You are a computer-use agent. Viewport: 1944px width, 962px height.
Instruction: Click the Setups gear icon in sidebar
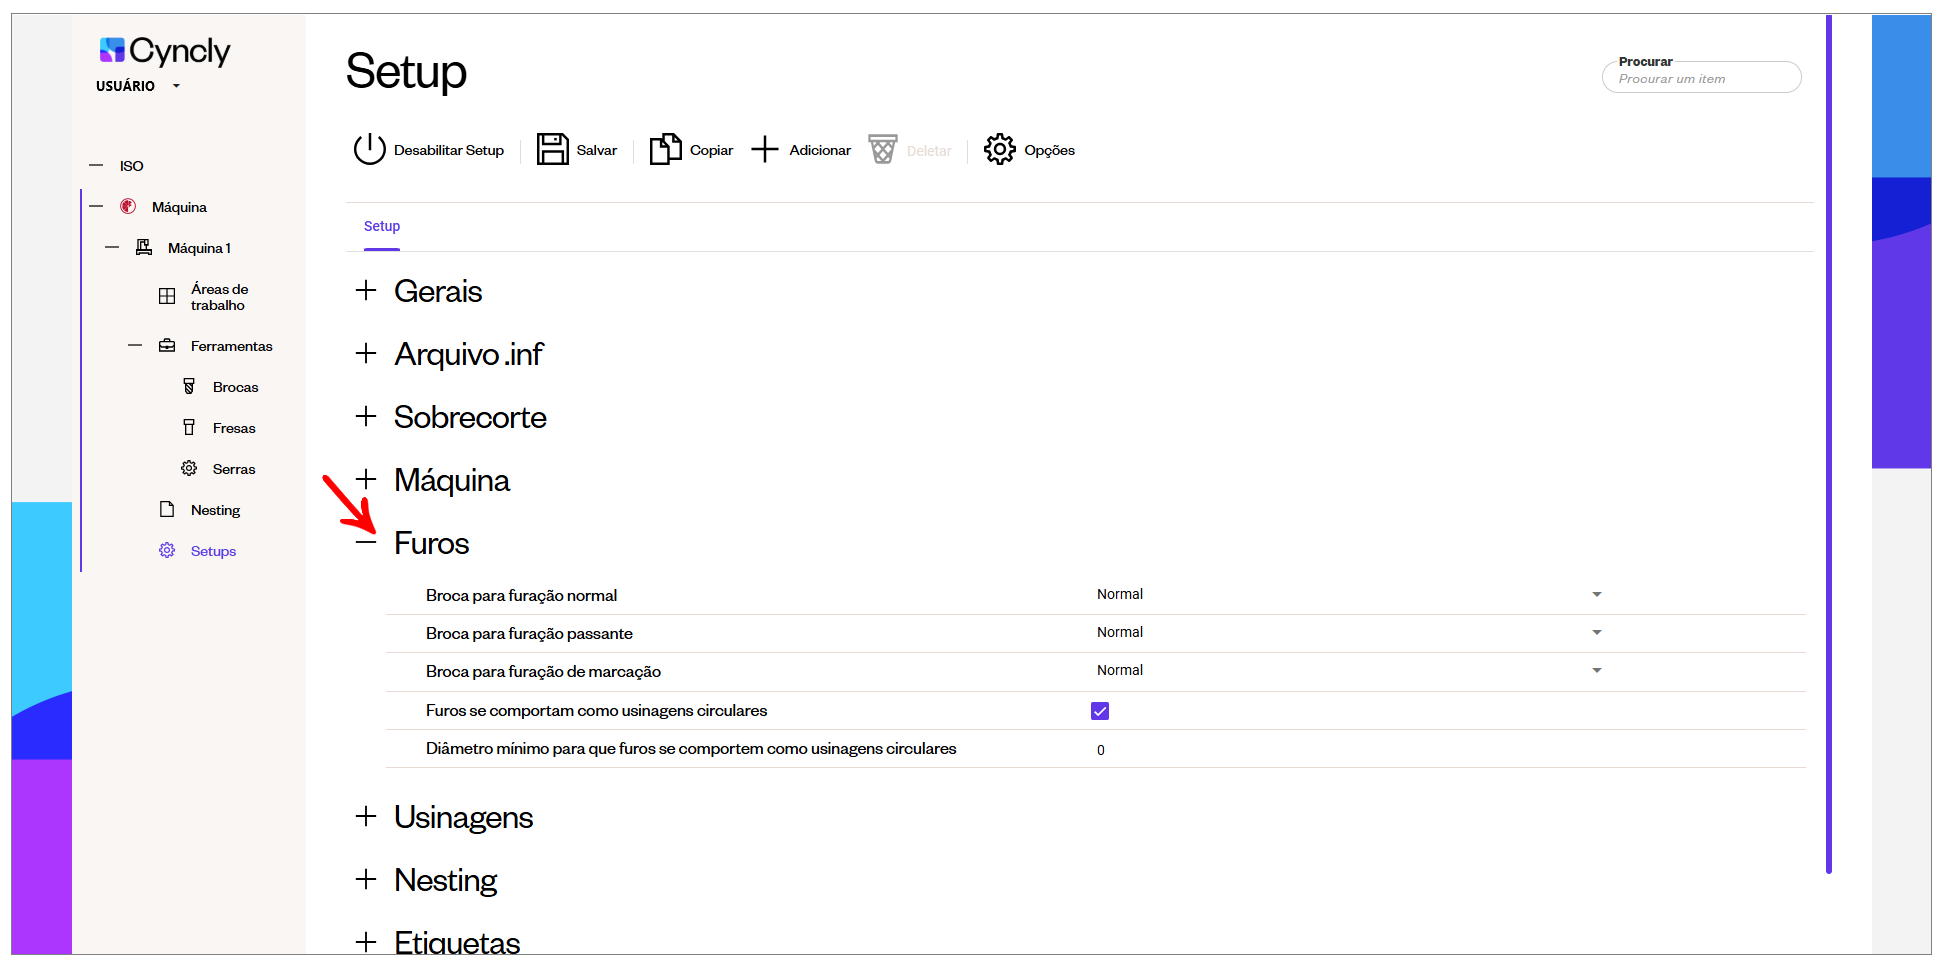pos(167,551)
